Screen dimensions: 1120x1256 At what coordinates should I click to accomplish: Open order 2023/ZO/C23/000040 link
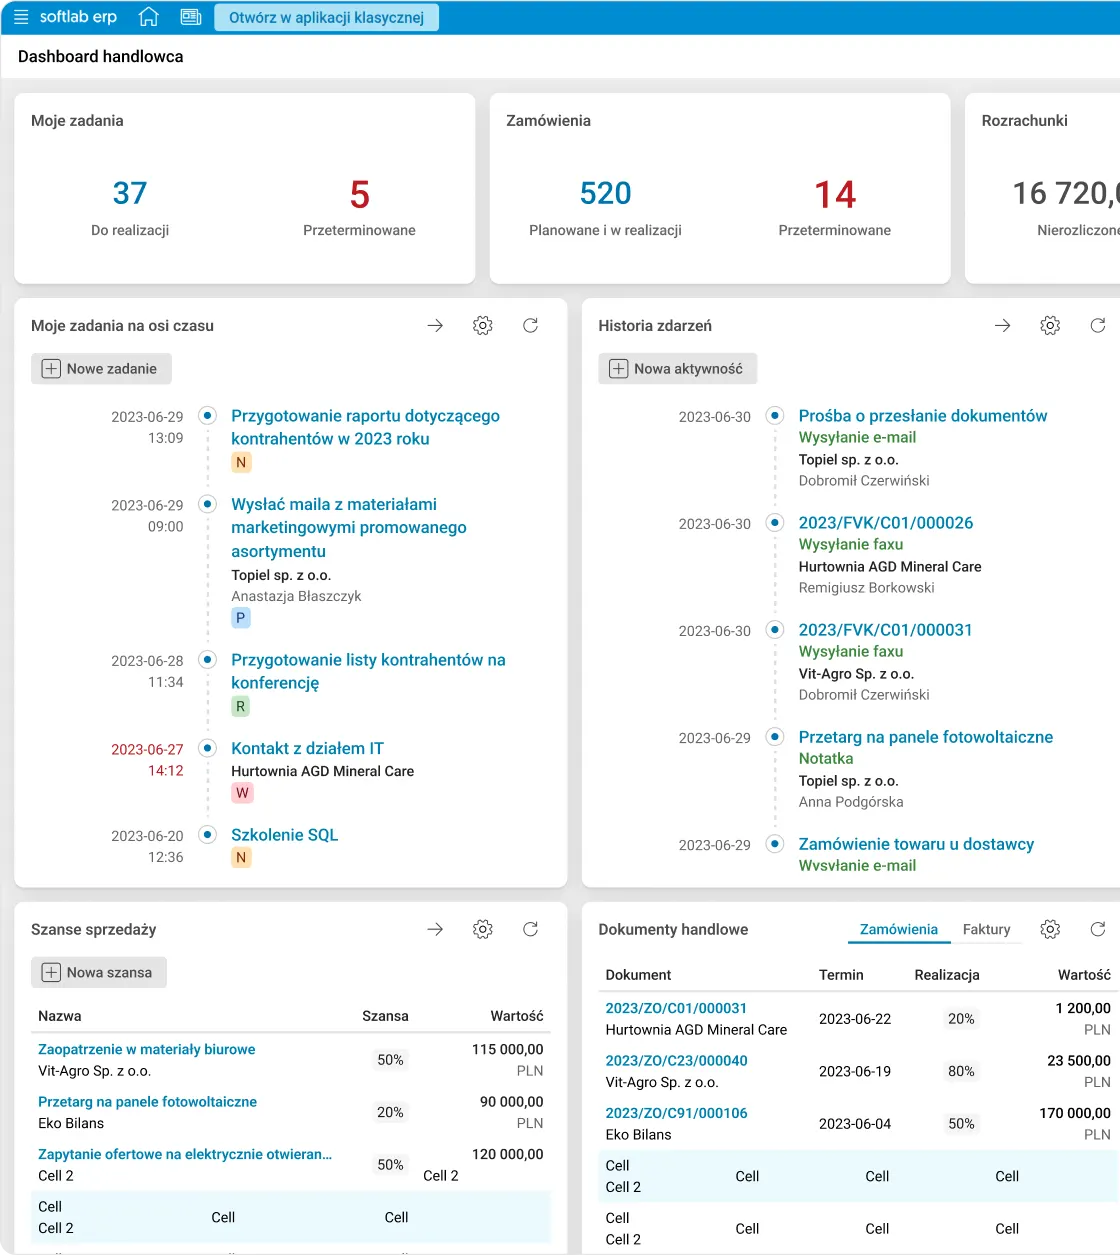click(676, 1061)
